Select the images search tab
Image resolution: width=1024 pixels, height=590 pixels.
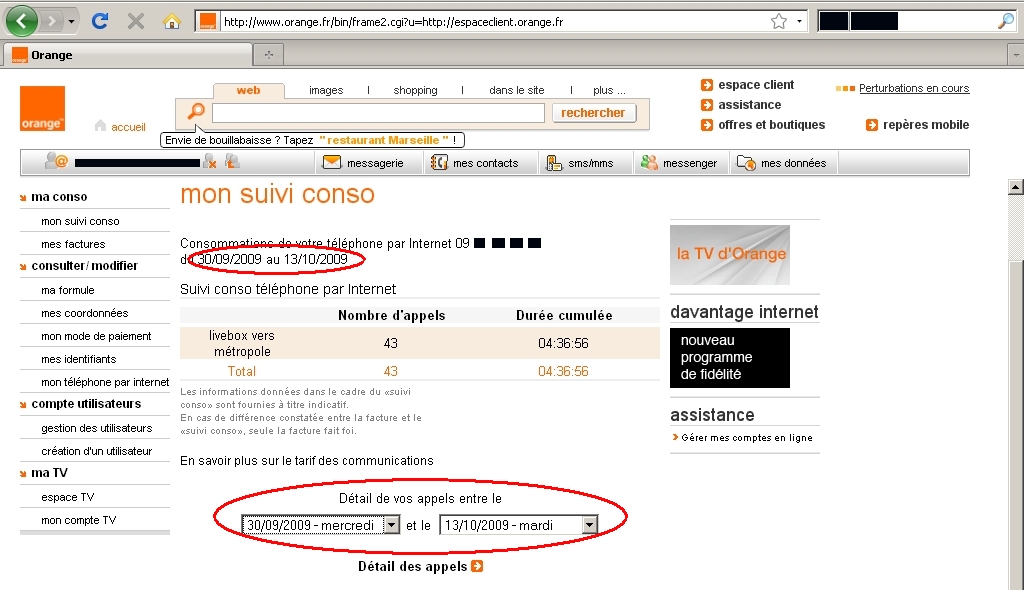[x=326, y=90]
